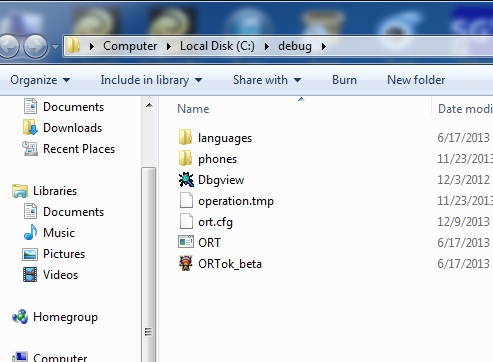The height and width of the screenshot is (362, 493).
Task: Open the Pictures library
Action: point(64,254)
